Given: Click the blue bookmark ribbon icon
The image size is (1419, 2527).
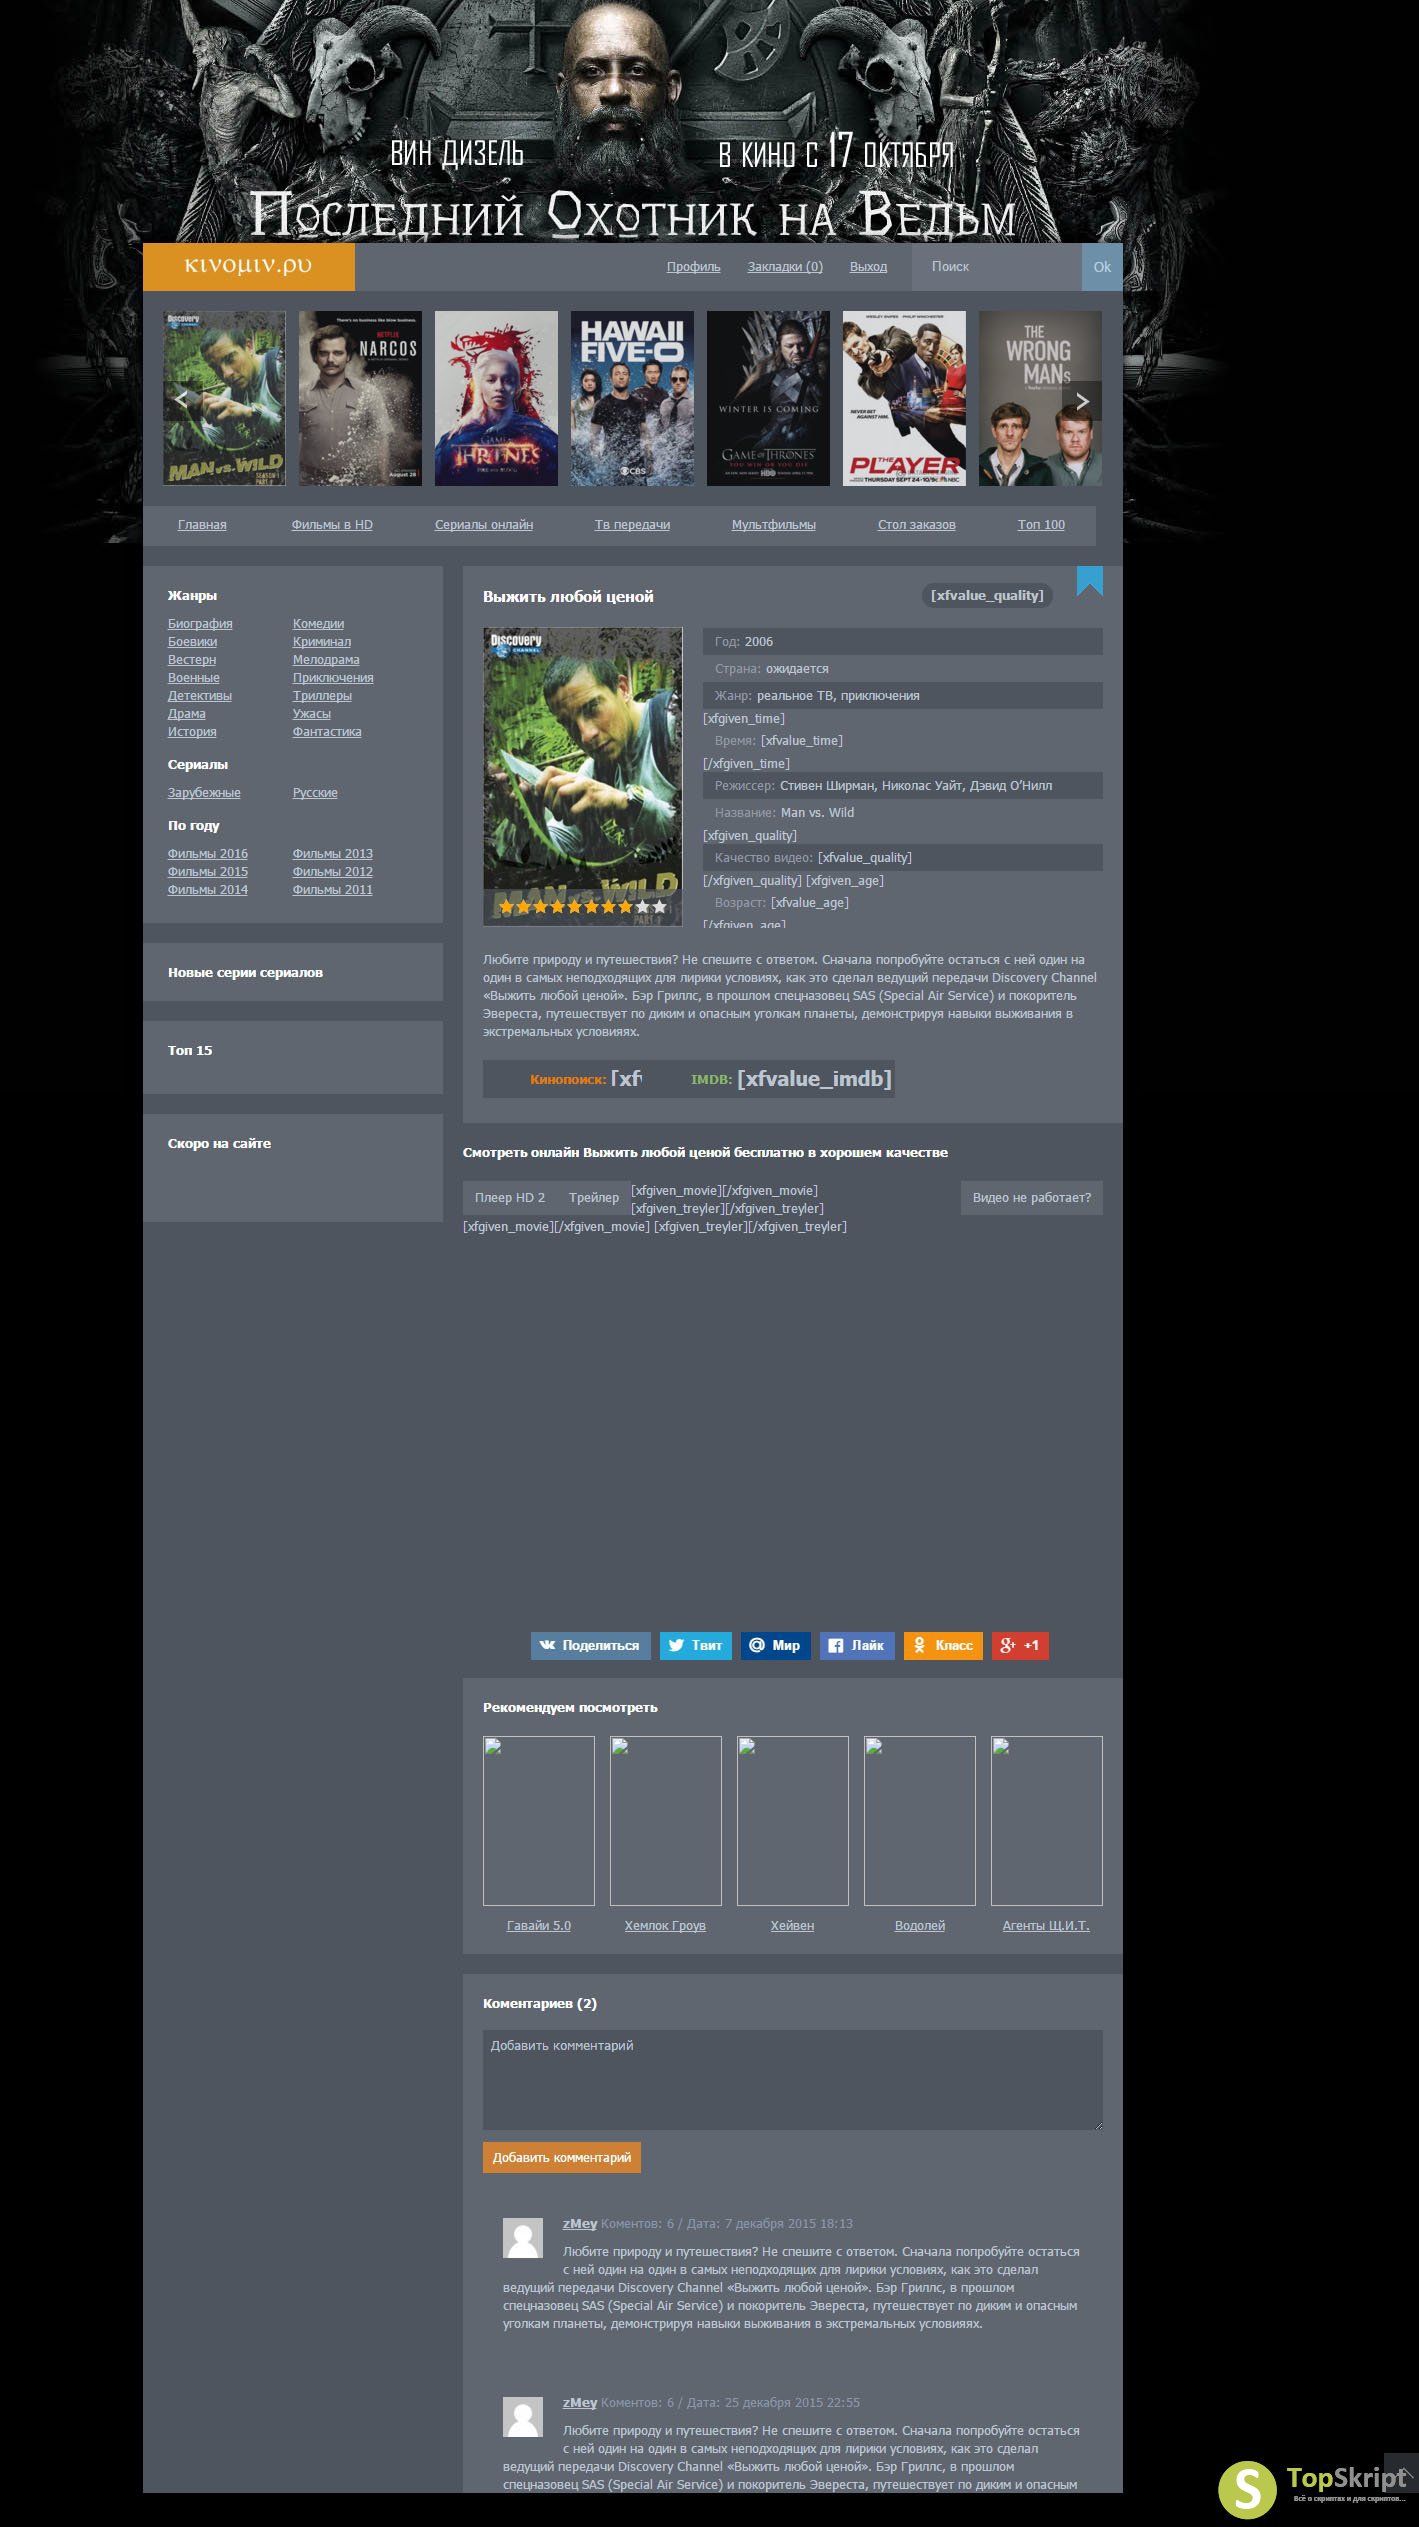Looking at the screenshot, I should [1089, 581].
